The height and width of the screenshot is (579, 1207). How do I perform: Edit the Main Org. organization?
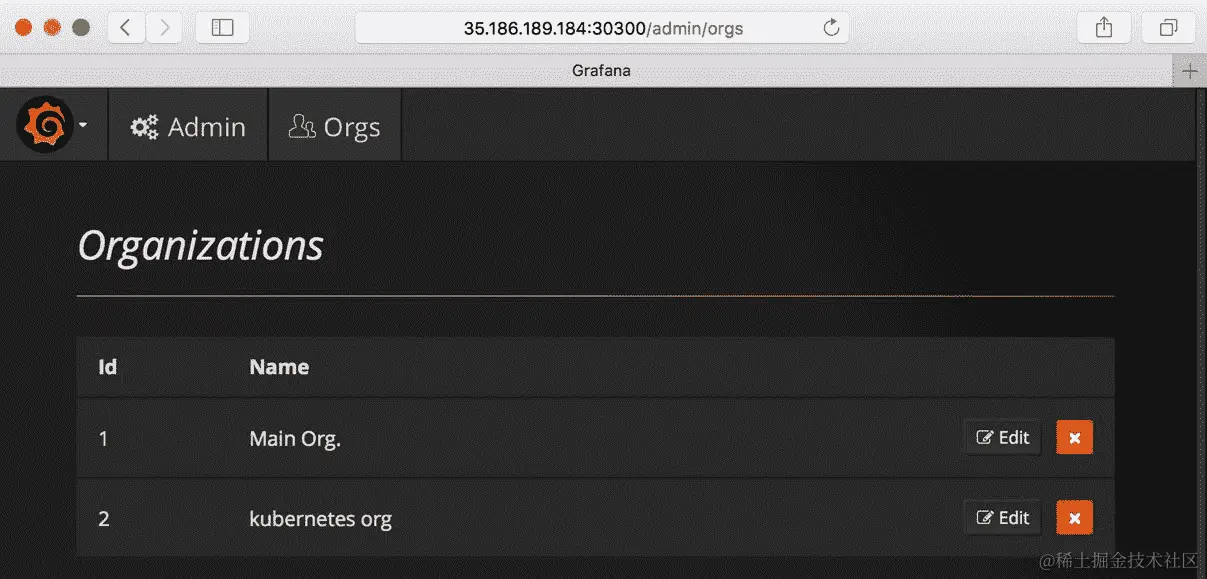(1002, 437)
